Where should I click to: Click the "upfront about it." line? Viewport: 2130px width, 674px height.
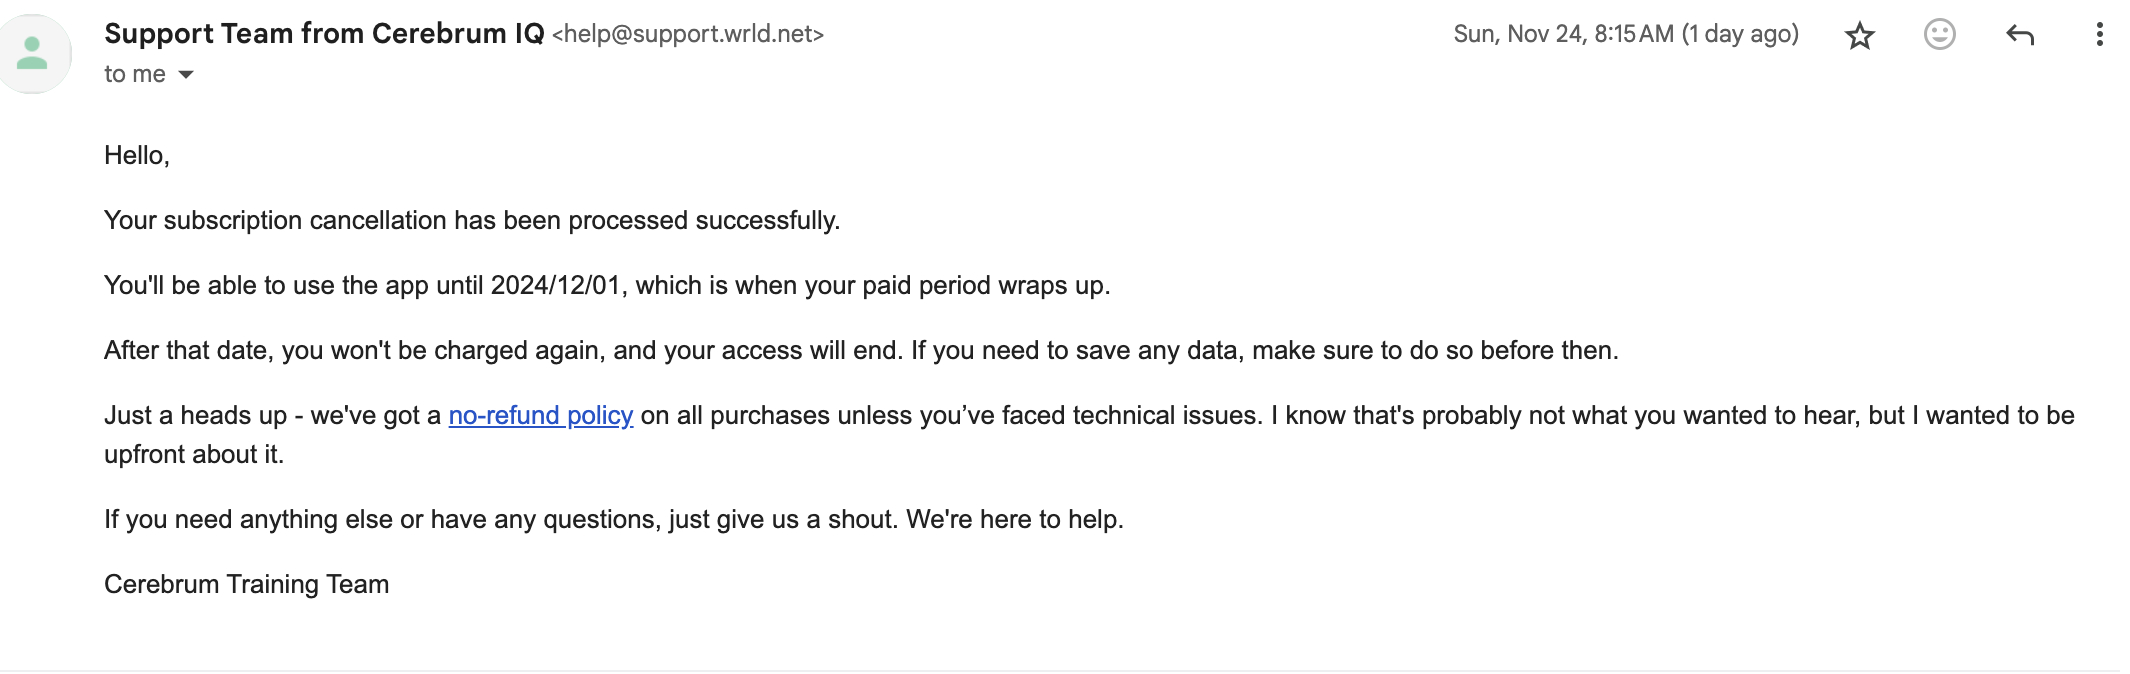pos(194,455)
